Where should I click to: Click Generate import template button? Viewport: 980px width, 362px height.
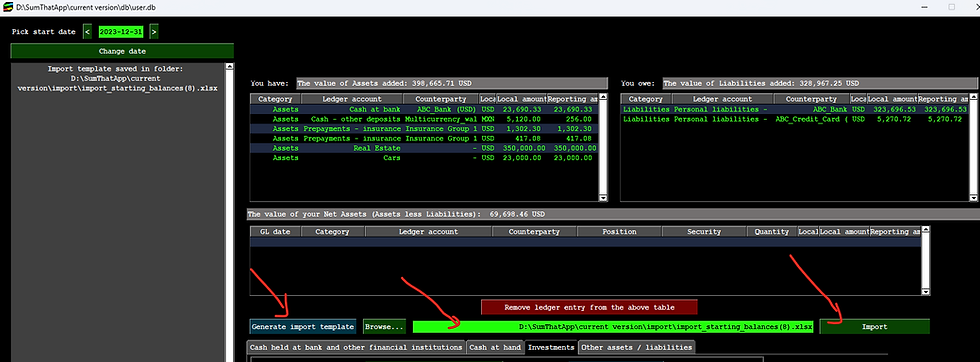click(302, 326)
